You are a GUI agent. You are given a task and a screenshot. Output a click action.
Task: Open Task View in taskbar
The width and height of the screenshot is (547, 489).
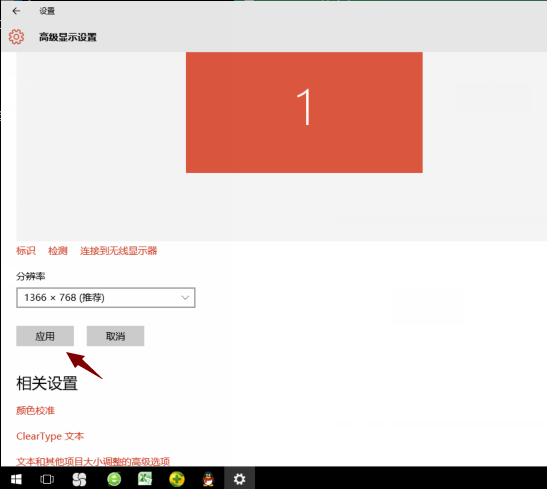point(47,479)
